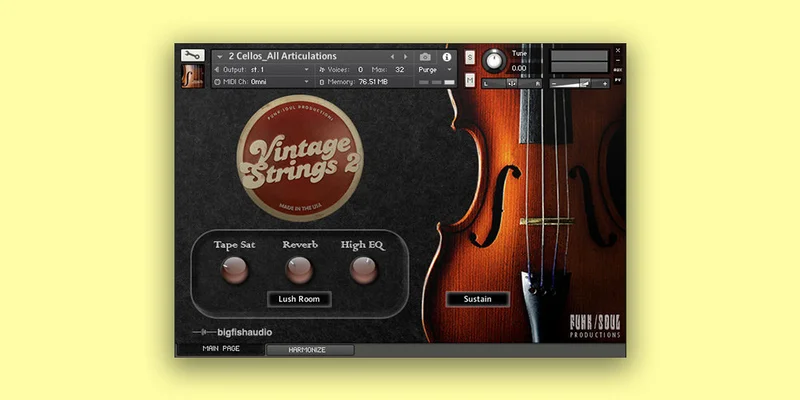
Task: Click the output speaker icon beside Output
Action: pos(217,69)
